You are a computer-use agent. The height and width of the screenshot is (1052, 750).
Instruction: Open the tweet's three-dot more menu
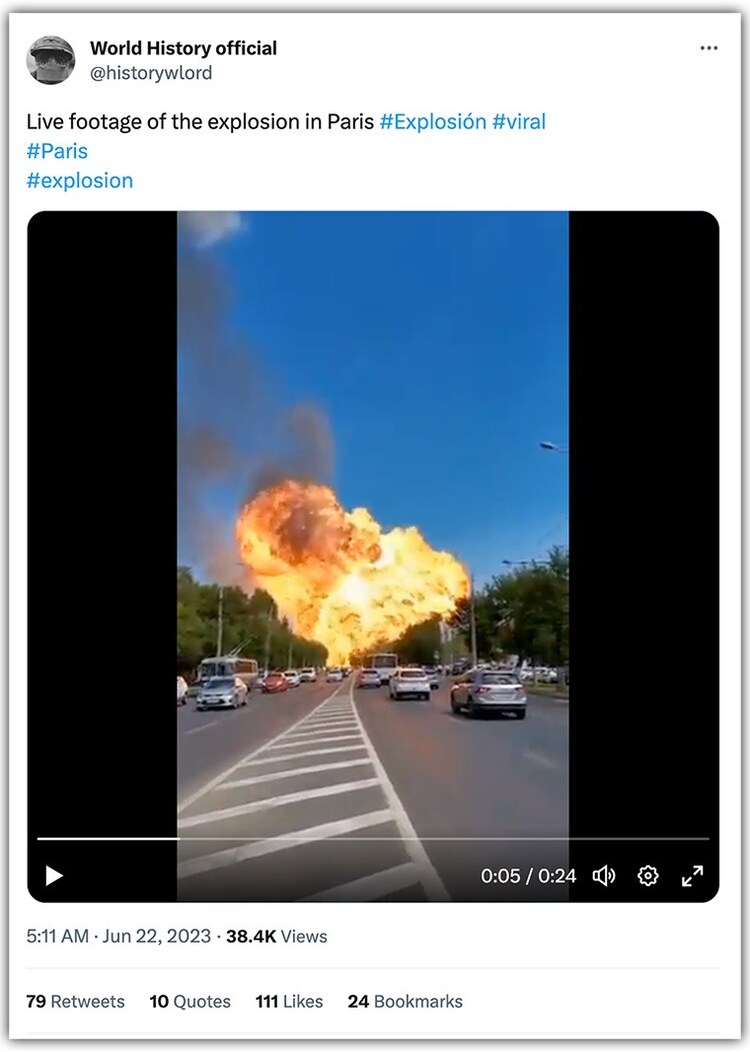[x=708, y=48]
